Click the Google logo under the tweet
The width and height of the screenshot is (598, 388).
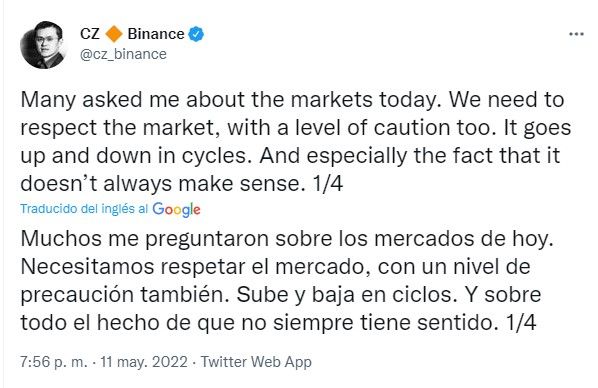pos(176,209)
